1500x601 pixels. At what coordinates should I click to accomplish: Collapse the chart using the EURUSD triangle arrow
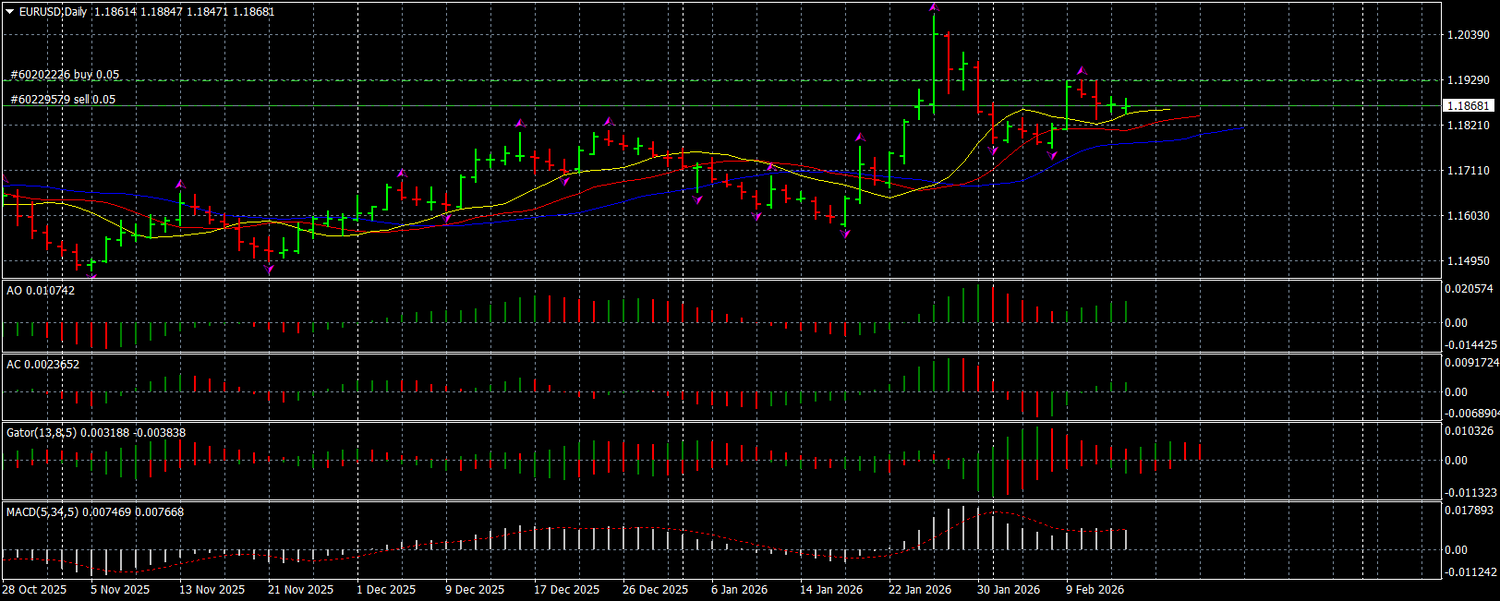[10, 11]
